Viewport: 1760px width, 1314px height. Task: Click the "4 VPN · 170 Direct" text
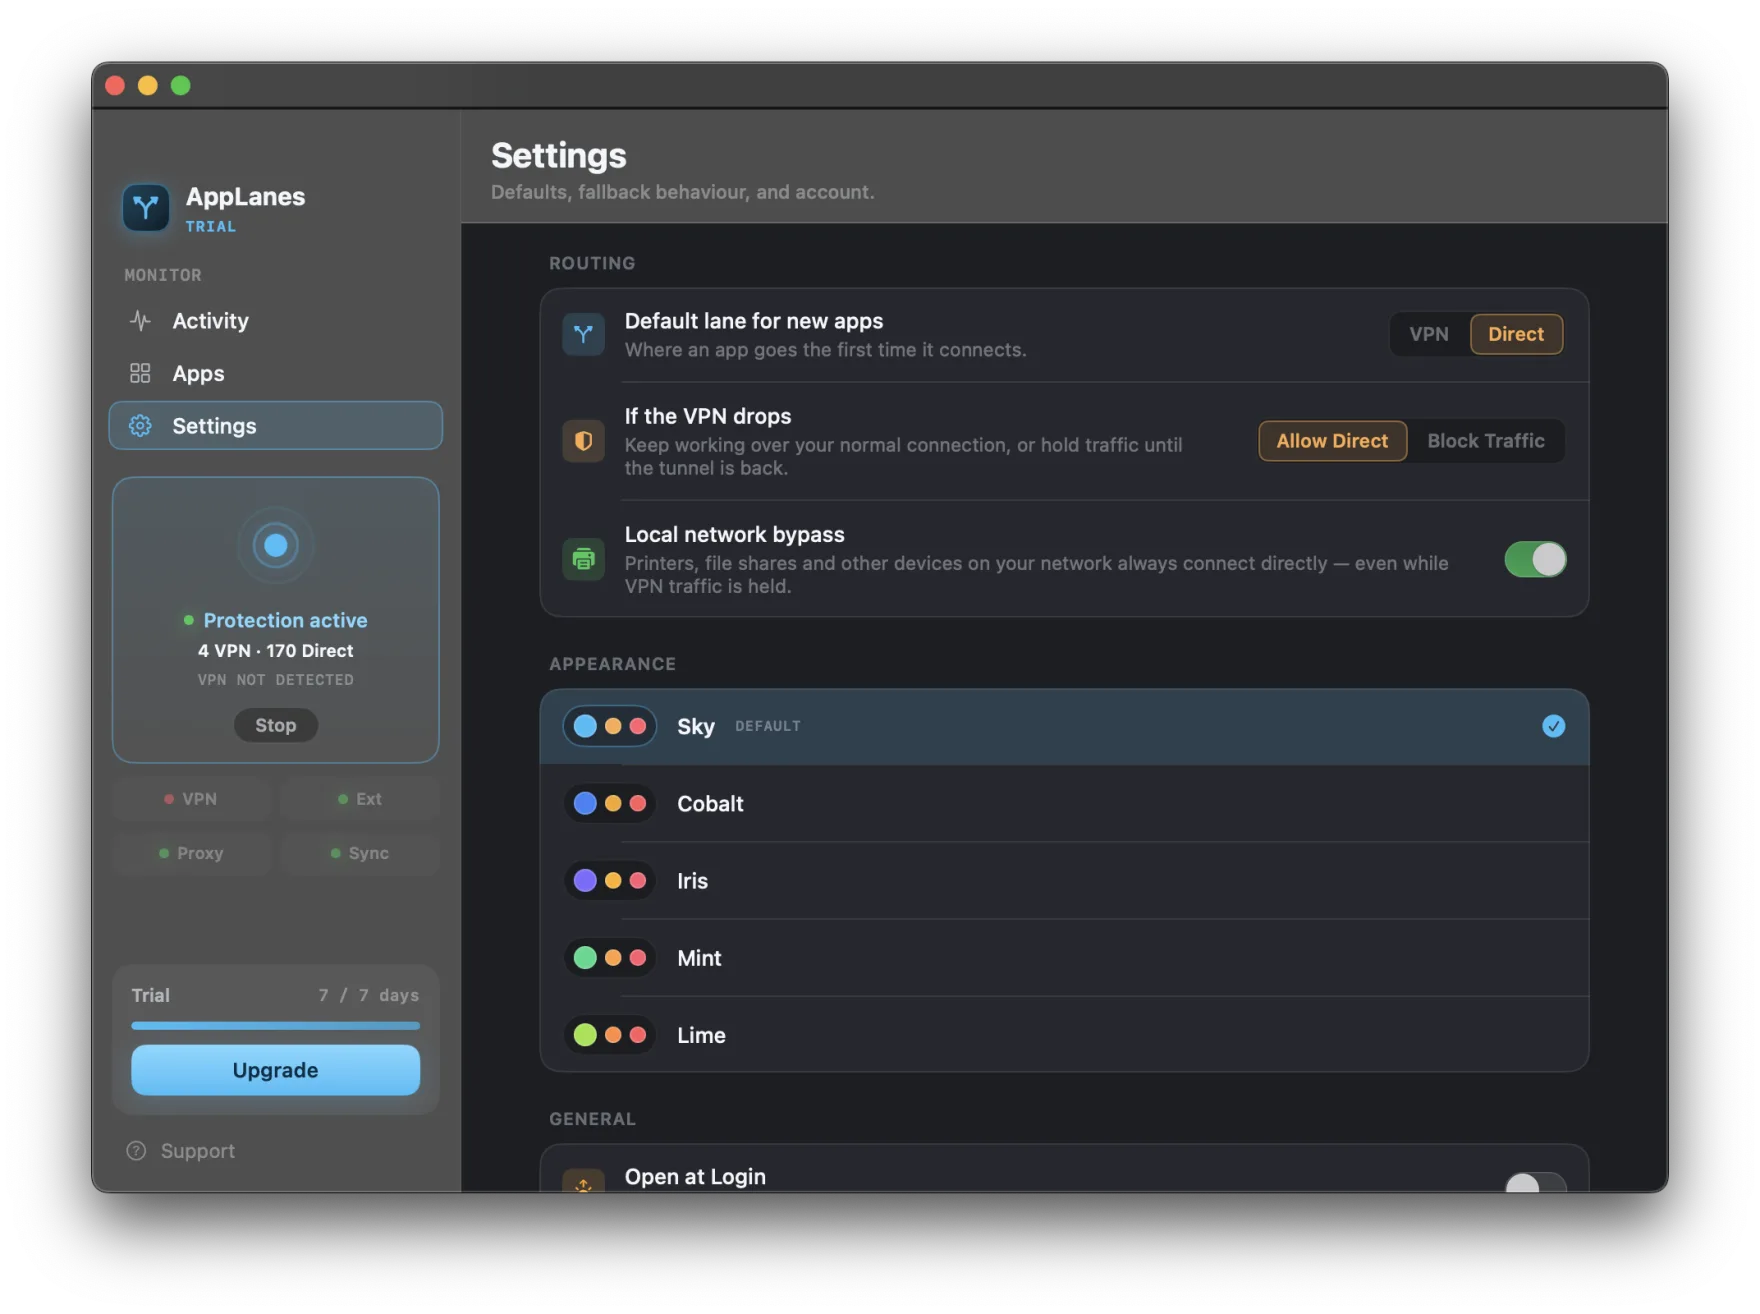(x=276, y=650)
